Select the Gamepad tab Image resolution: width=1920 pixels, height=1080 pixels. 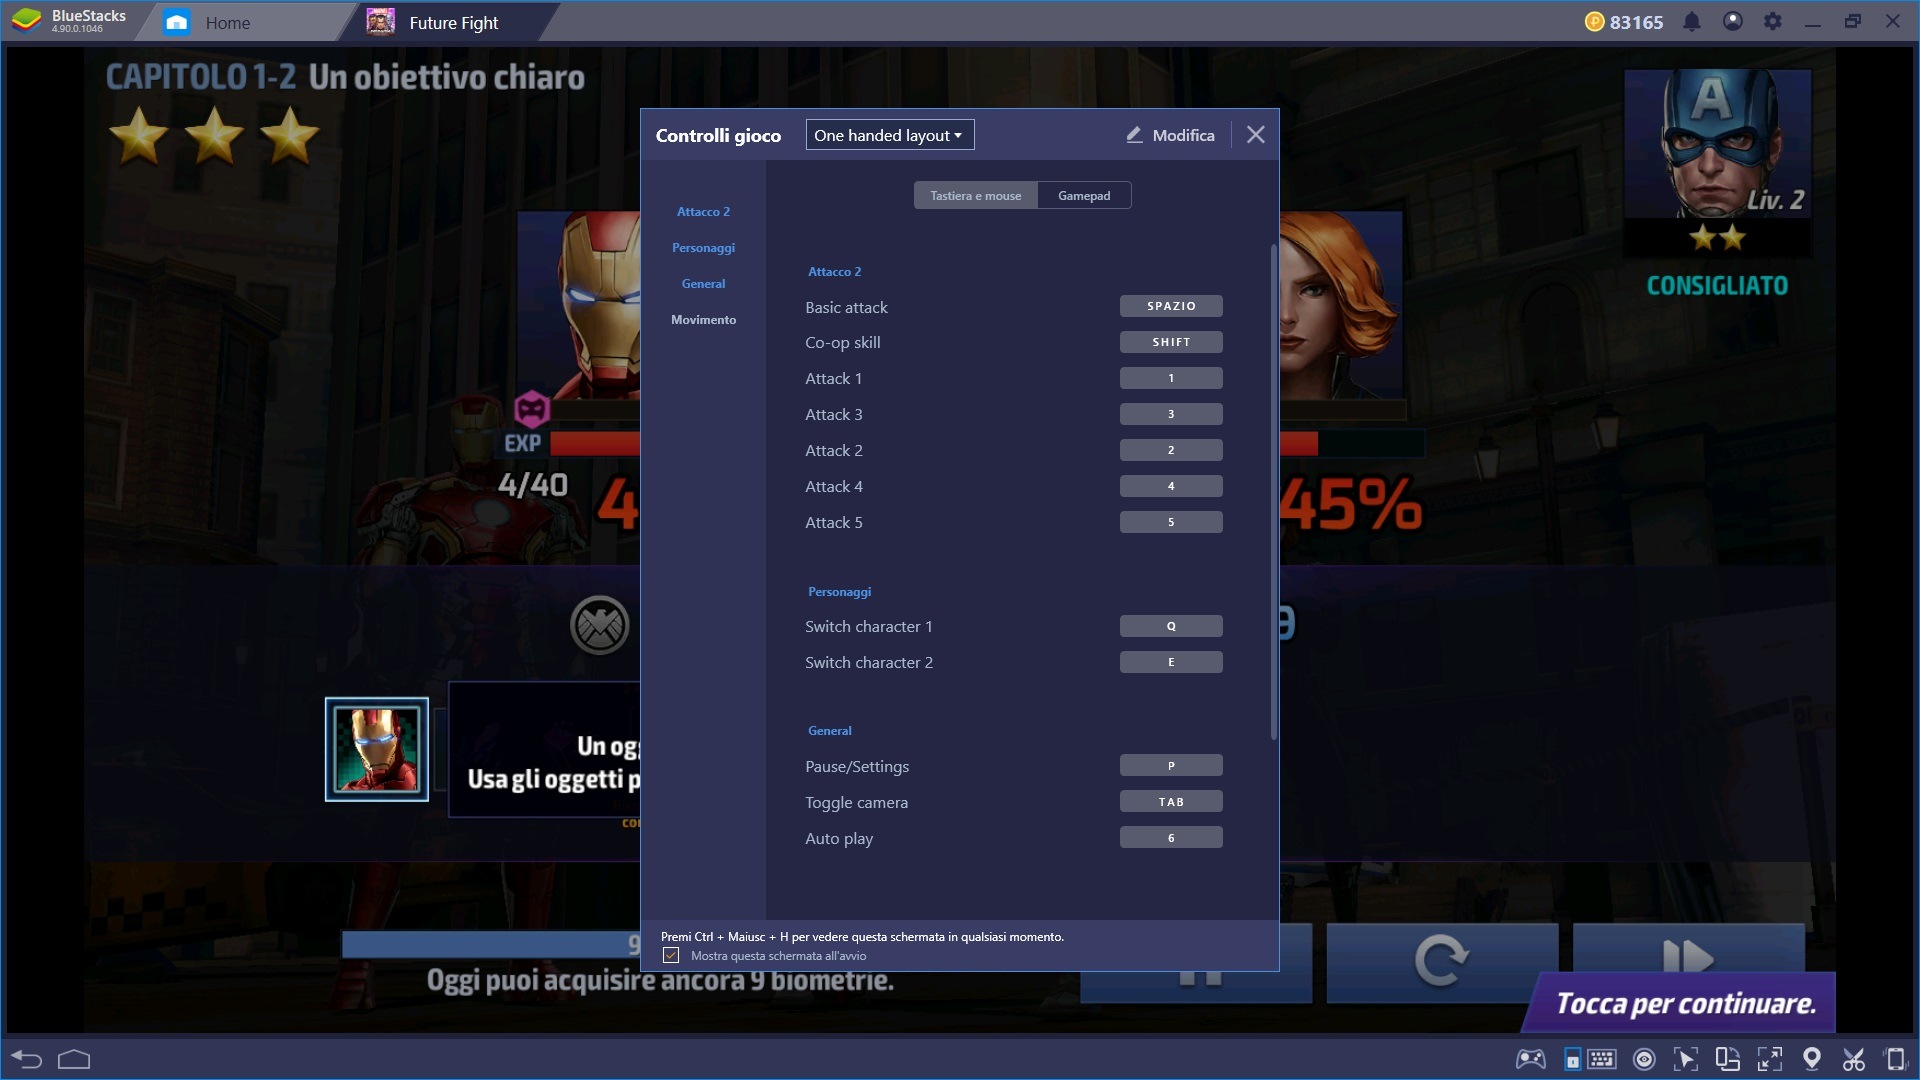coord(1084,196)
